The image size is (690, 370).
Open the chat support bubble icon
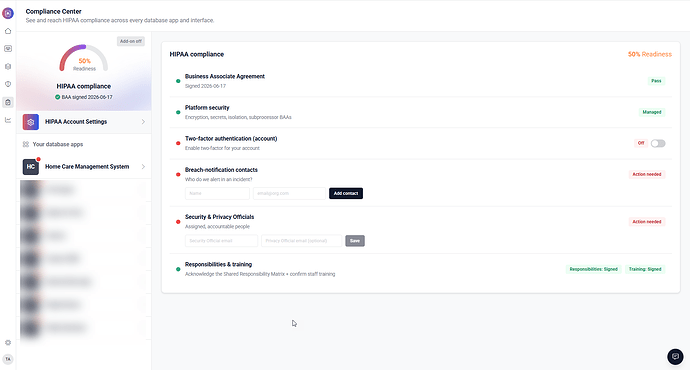point(675,356)
